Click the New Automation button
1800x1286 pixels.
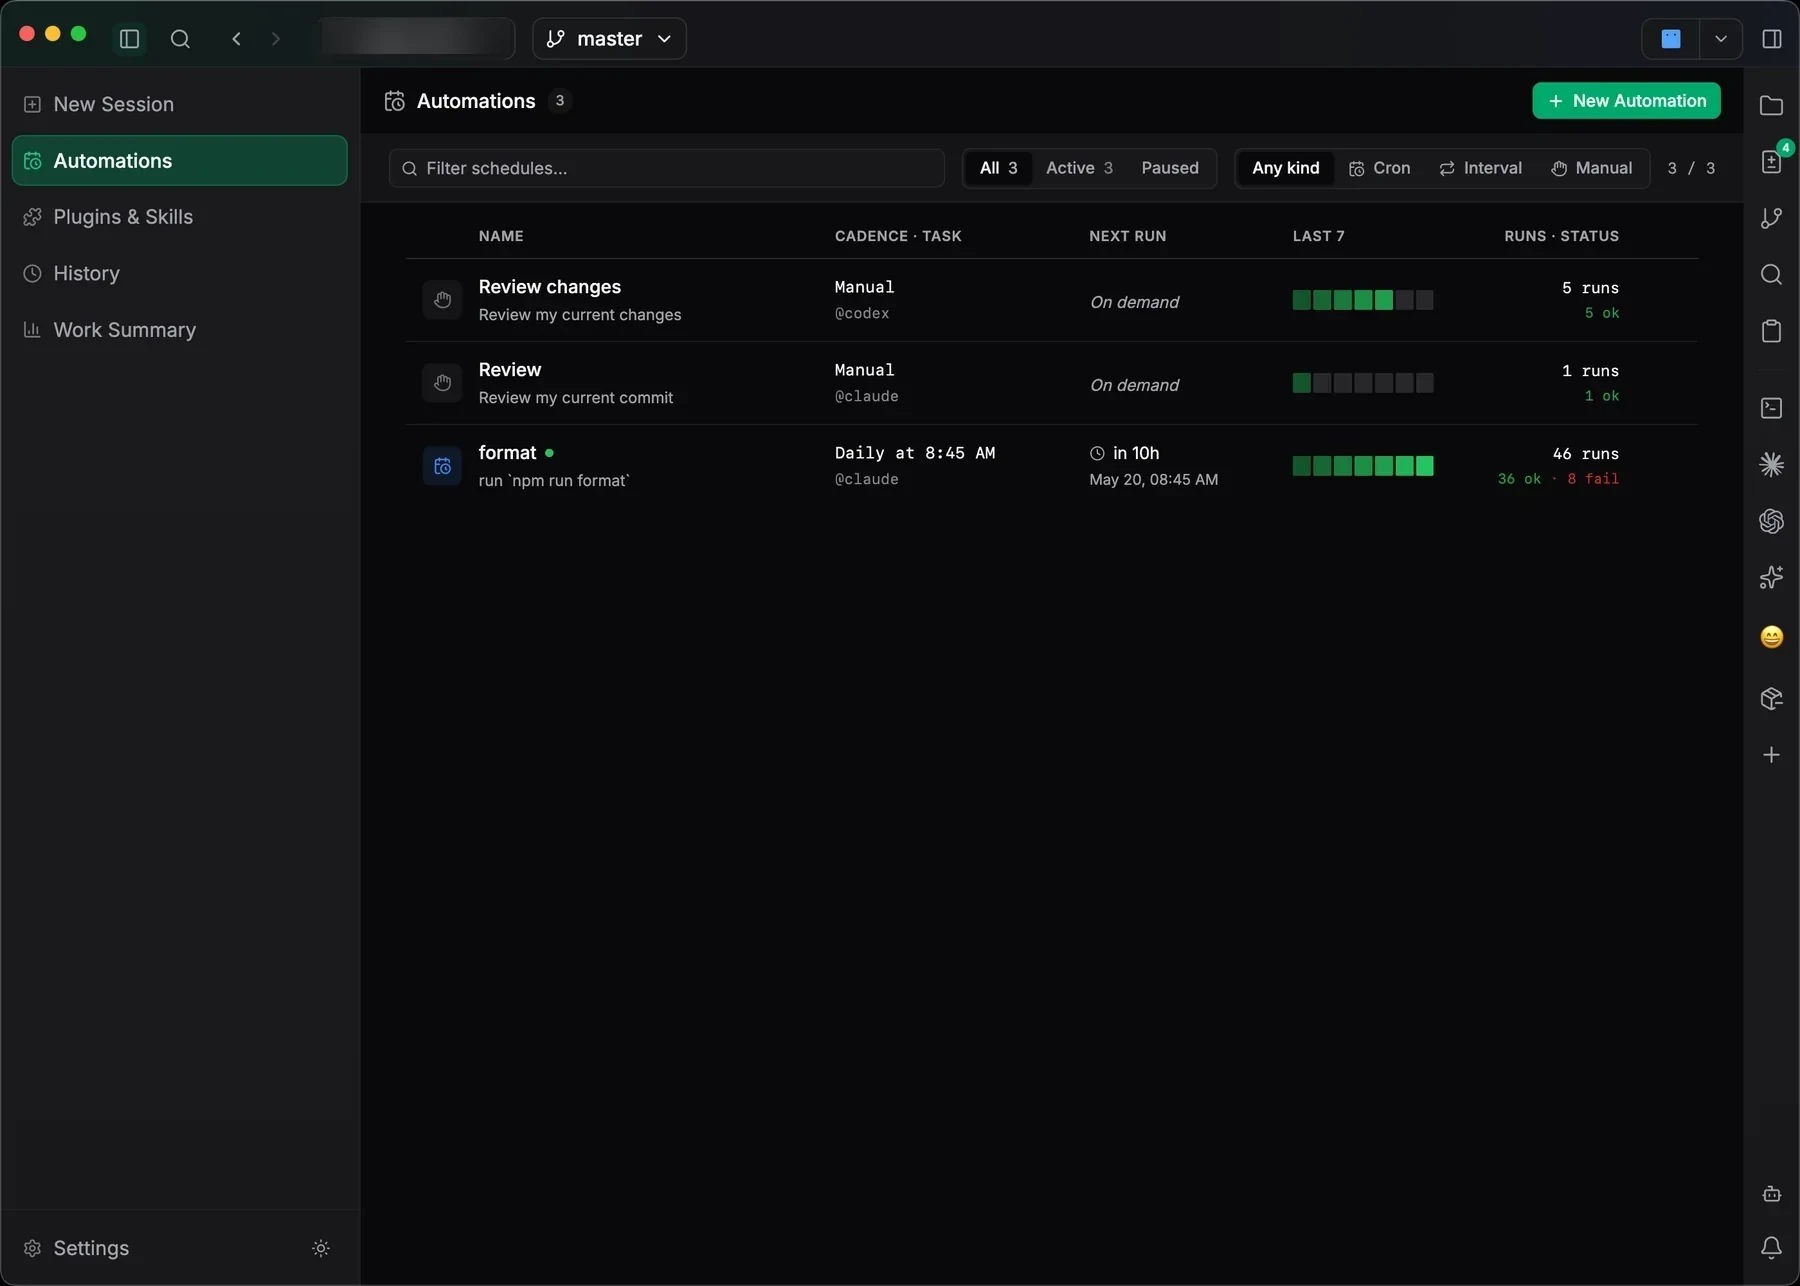[1626, 101]
